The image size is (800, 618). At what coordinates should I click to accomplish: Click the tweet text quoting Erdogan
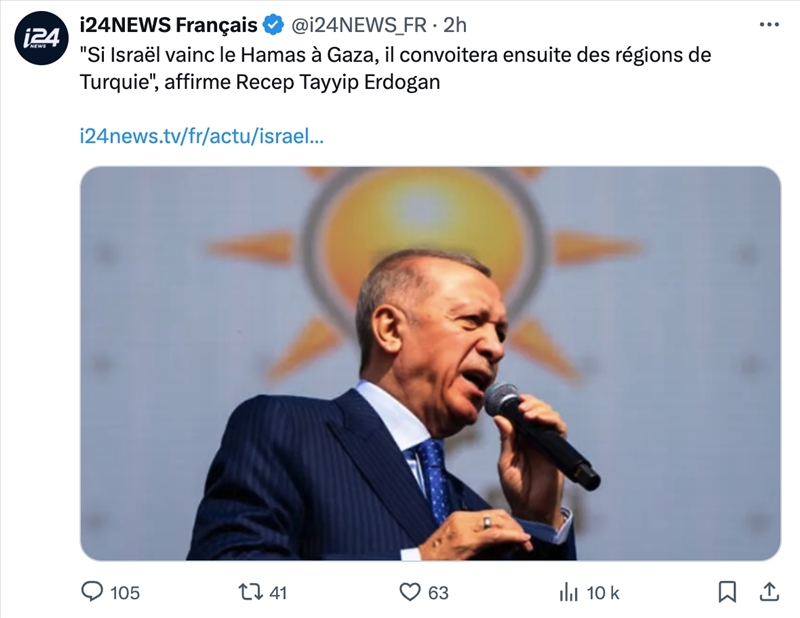pyautogui.click(x=395, y=68)
